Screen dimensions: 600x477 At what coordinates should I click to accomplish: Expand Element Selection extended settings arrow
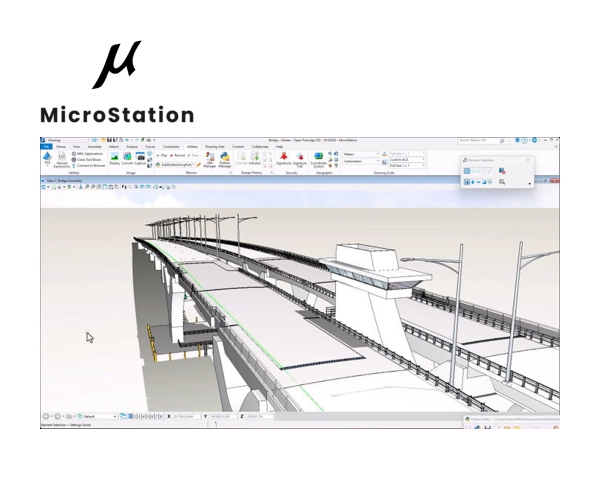530,184
